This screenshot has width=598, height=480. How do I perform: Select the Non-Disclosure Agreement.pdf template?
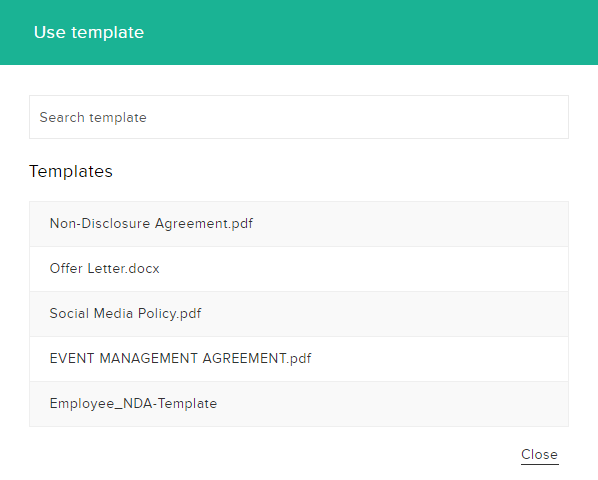(x=299, y=224)
